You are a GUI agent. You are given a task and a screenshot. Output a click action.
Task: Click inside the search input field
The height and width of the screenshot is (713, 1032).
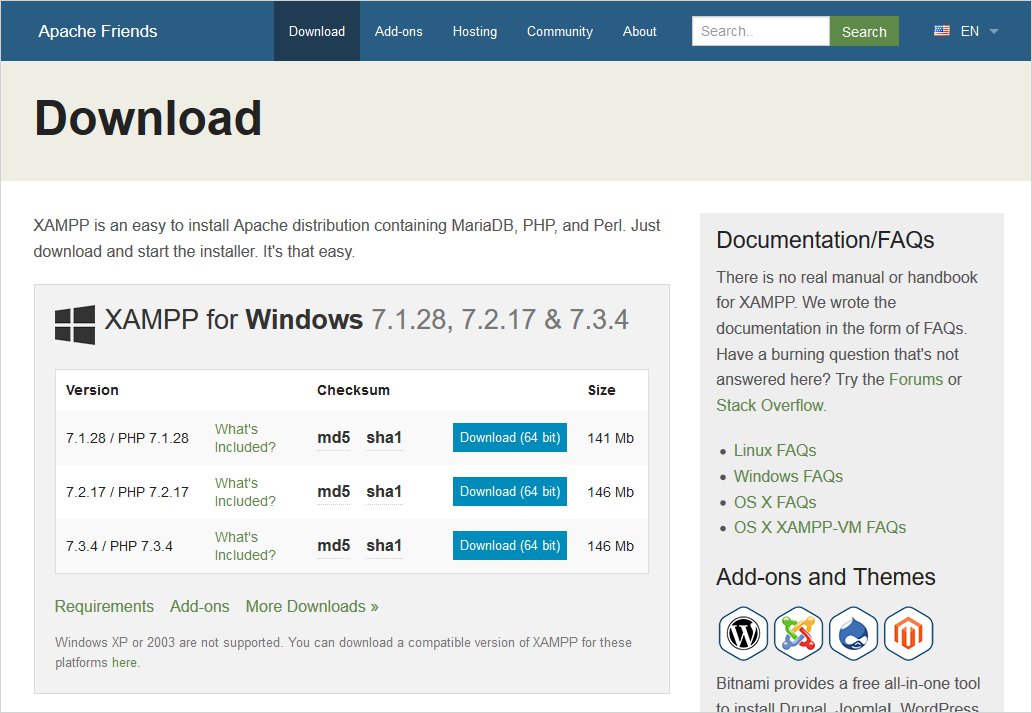point(760,31)
